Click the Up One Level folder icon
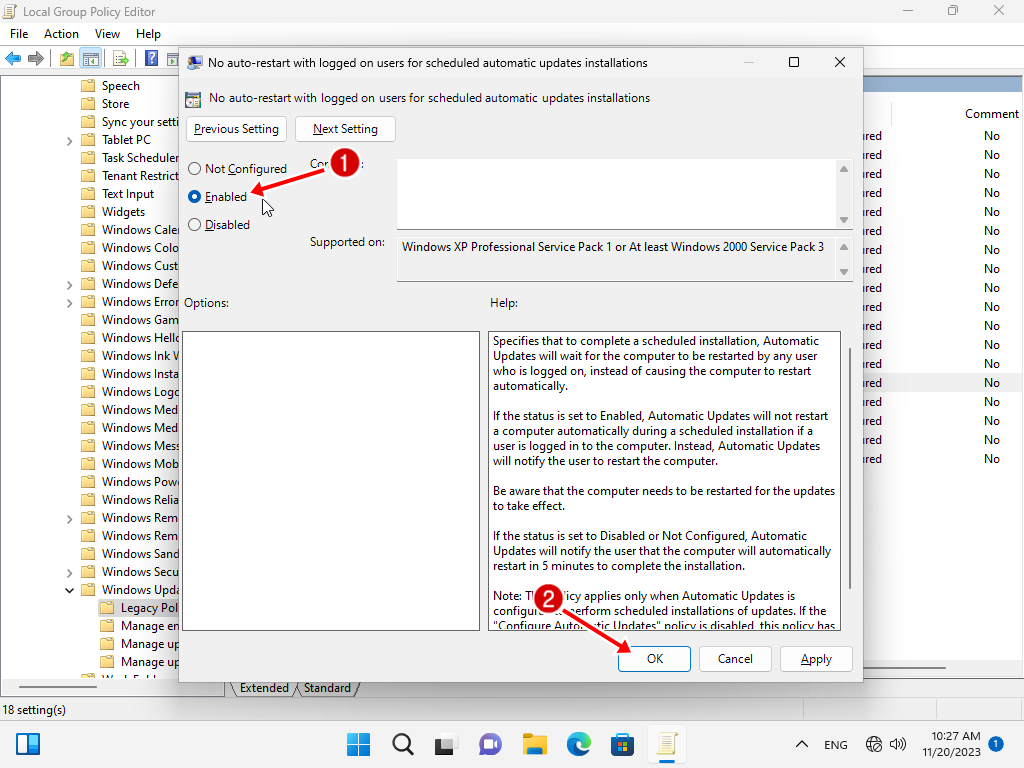Screen dimensions: 1024x768 [x=67, y=59]
